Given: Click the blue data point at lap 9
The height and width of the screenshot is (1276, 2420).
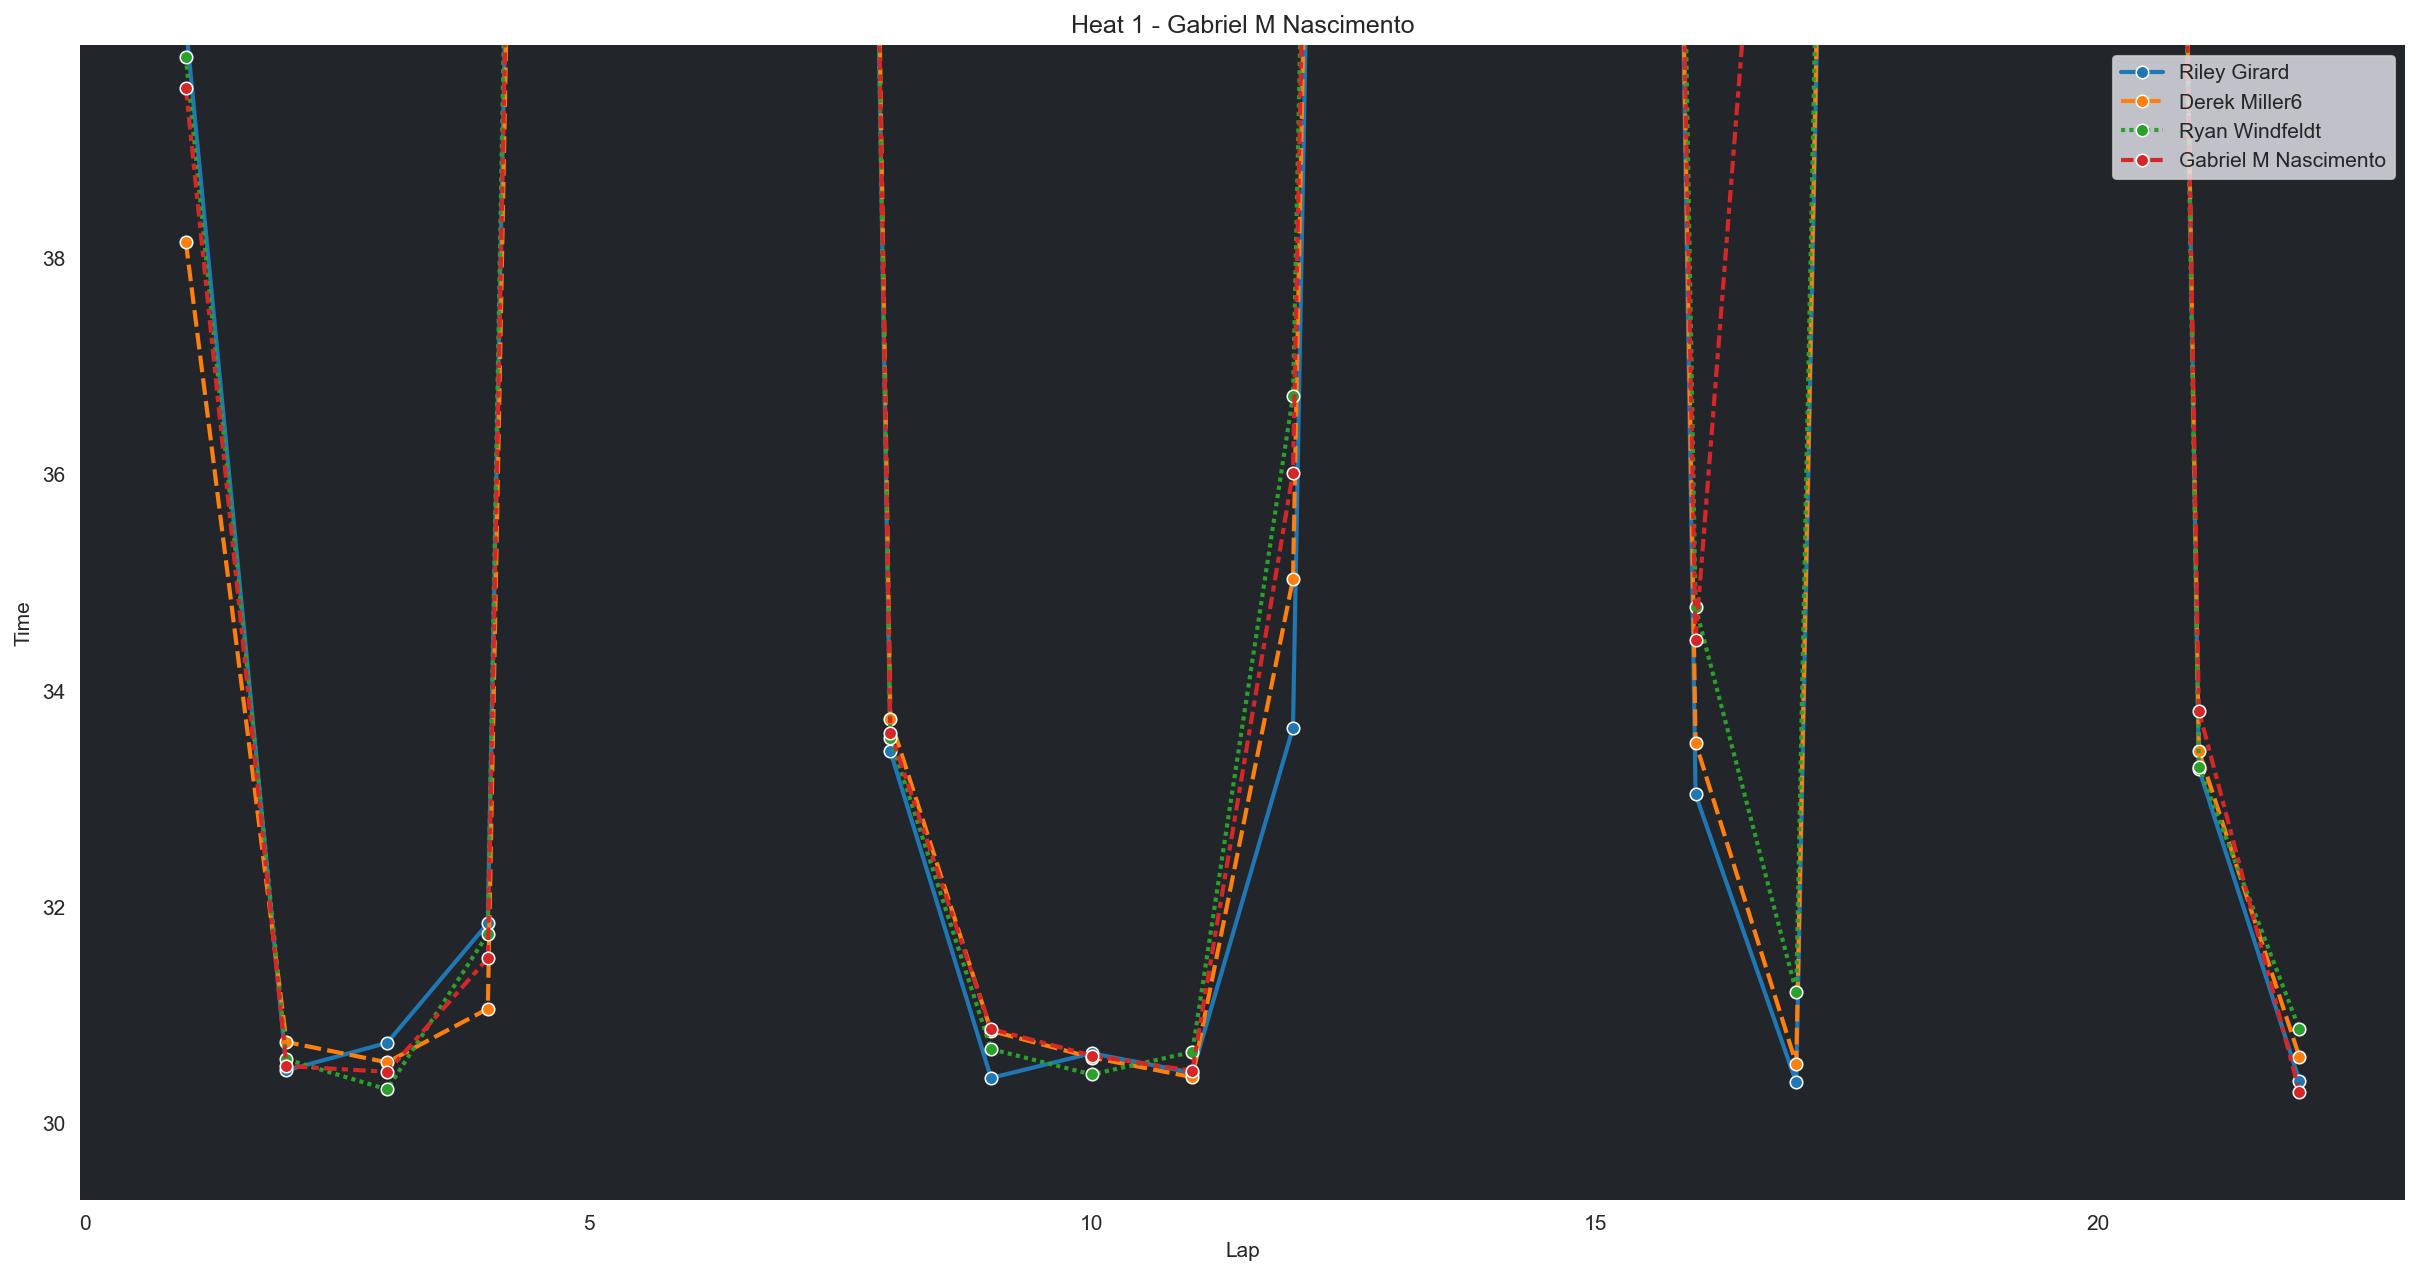Looking at the screenshot, I should (x=991, y=1078).
